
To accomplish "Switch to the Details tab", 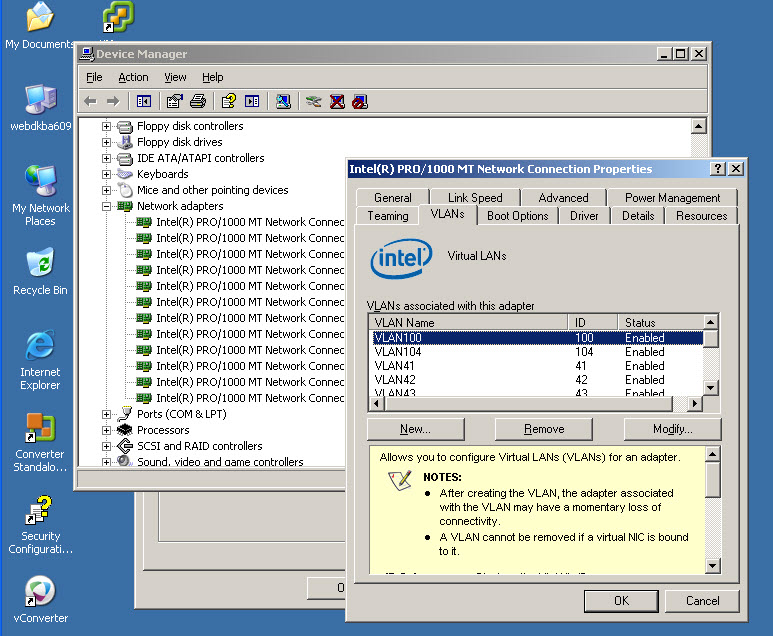I will coord(638,216).
